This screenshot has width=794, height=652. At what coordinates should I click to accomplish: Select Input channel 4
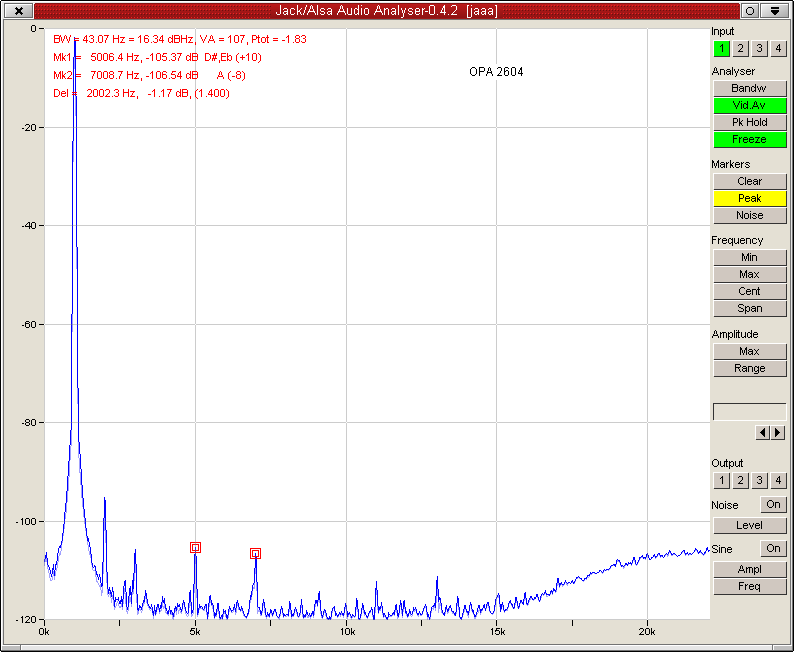coord(778,49)
